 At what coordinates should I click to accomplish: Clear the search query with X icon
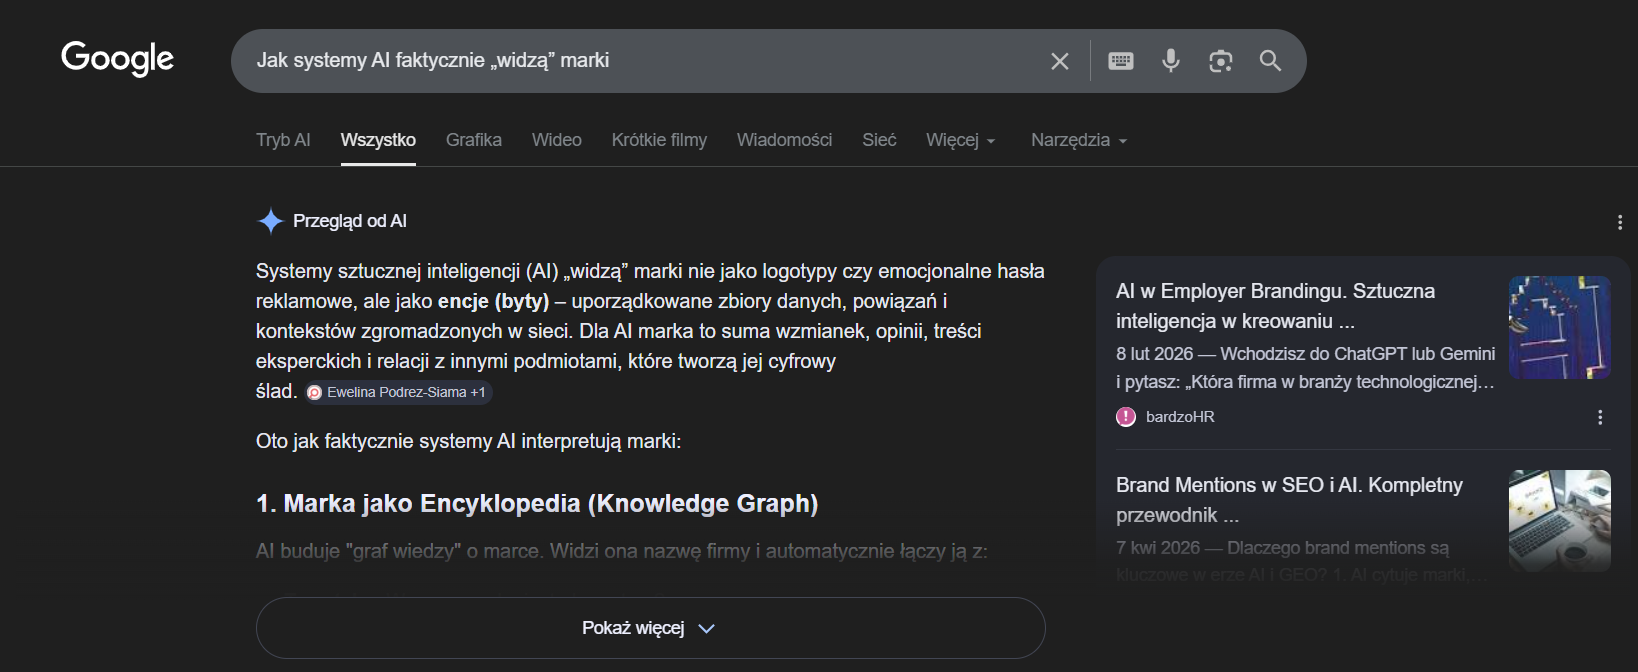pyautogui.click(x=1060, y=61)
